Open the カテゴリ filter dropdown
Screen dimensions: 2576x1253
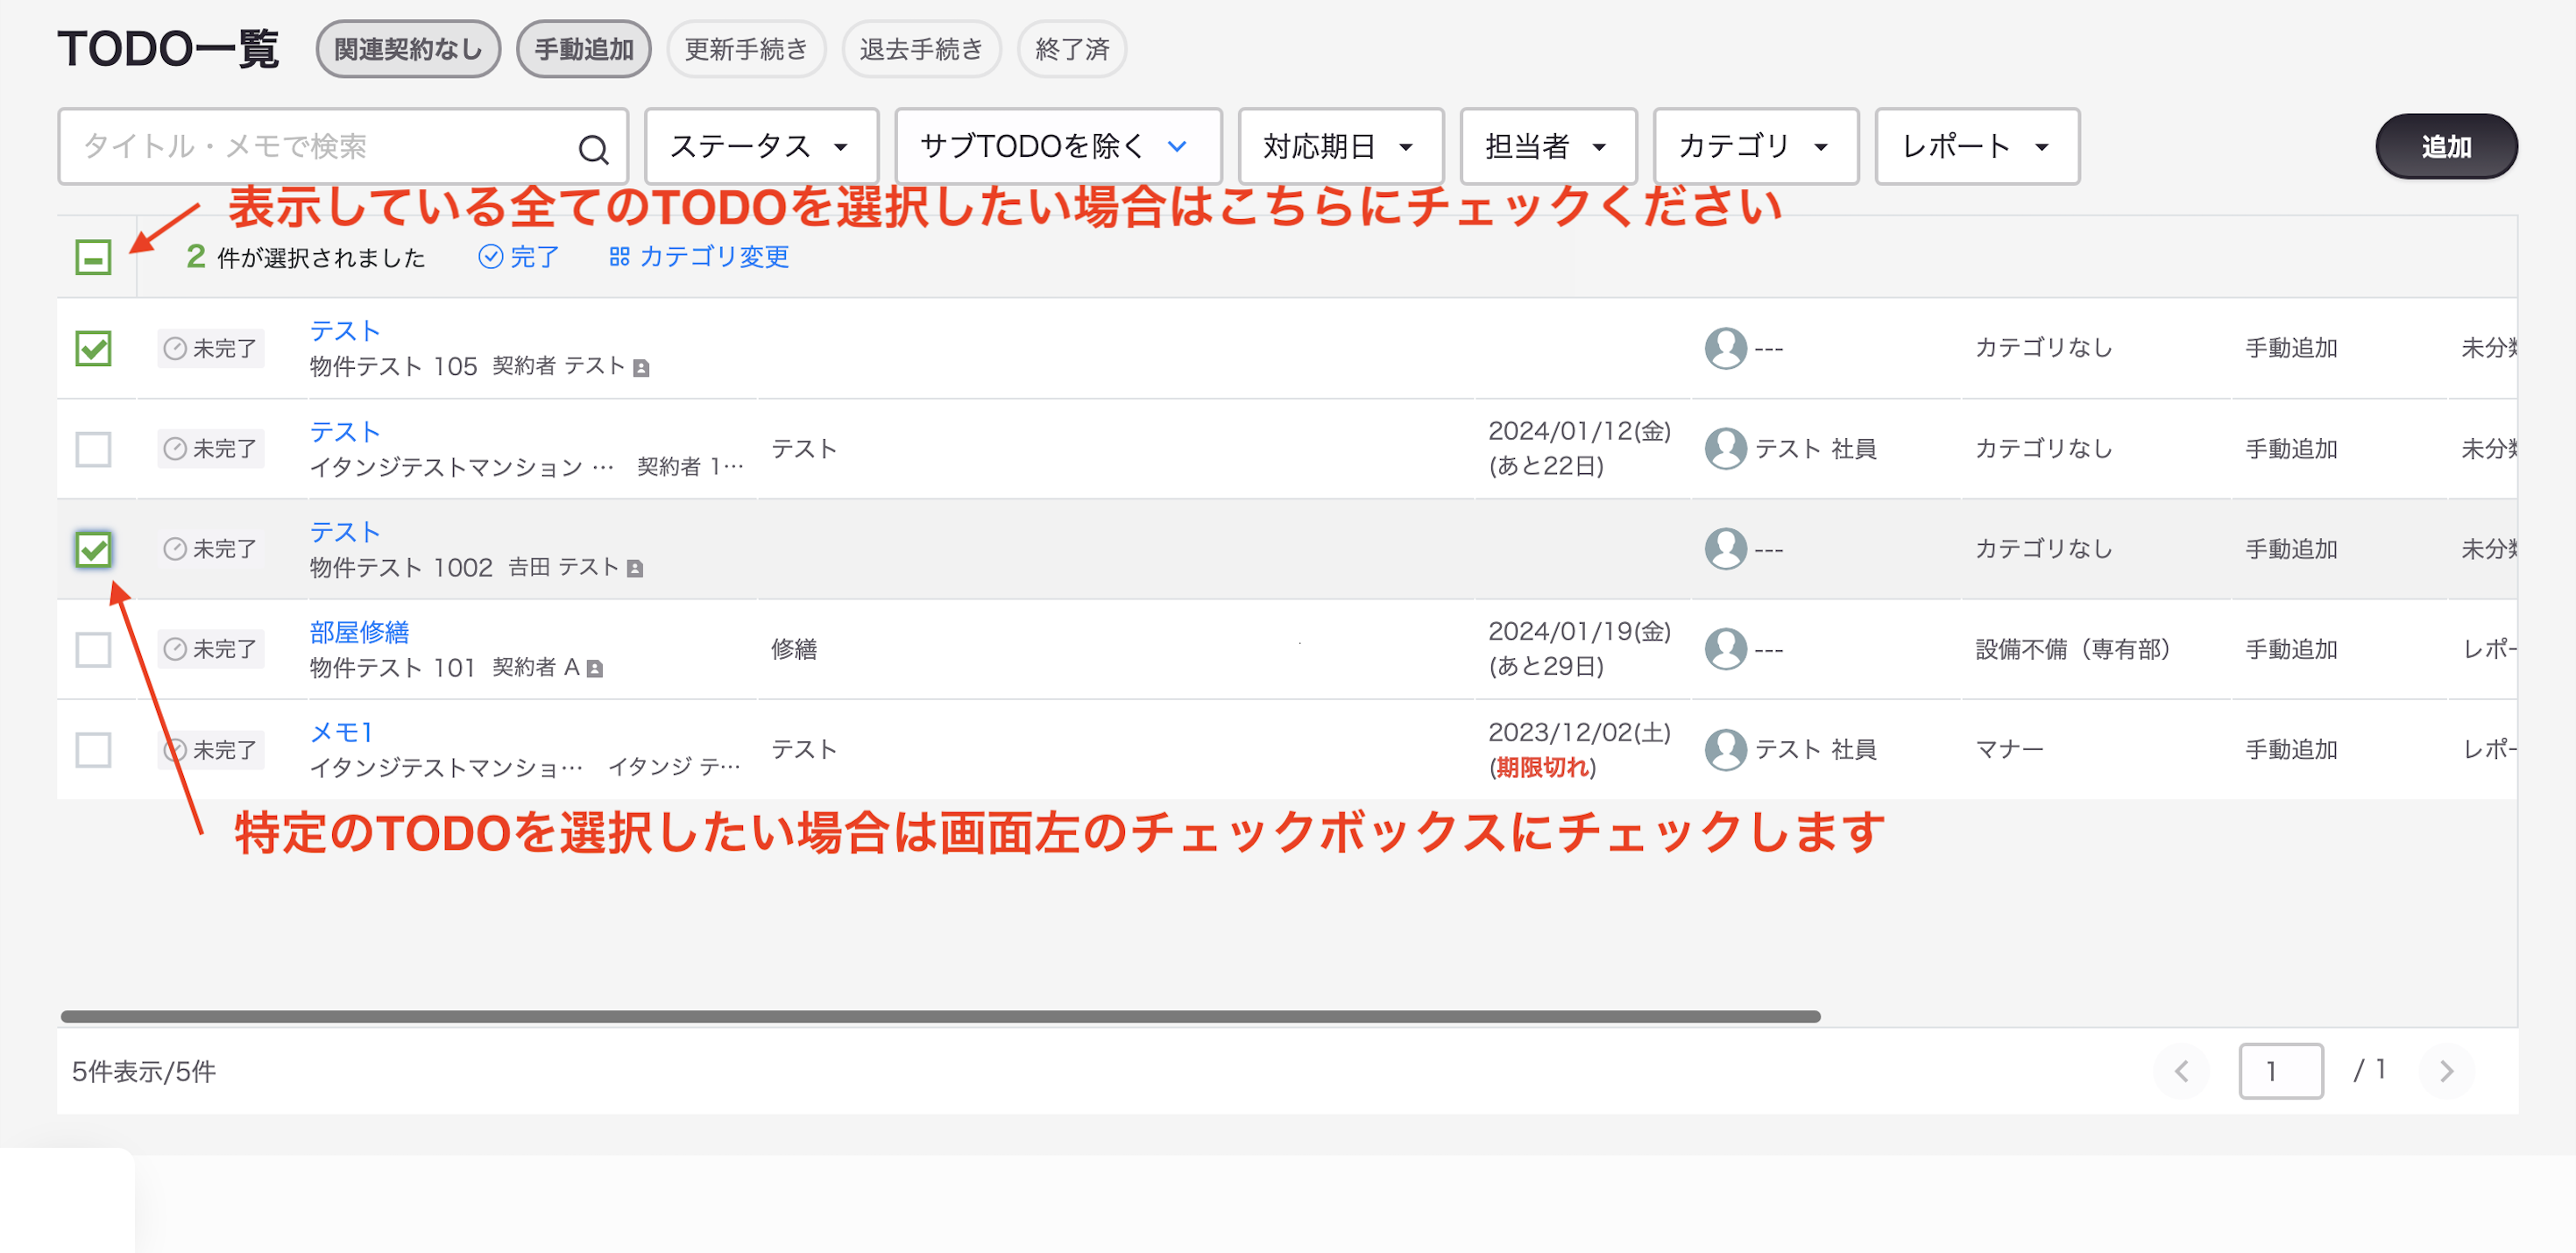(1756, 147)
